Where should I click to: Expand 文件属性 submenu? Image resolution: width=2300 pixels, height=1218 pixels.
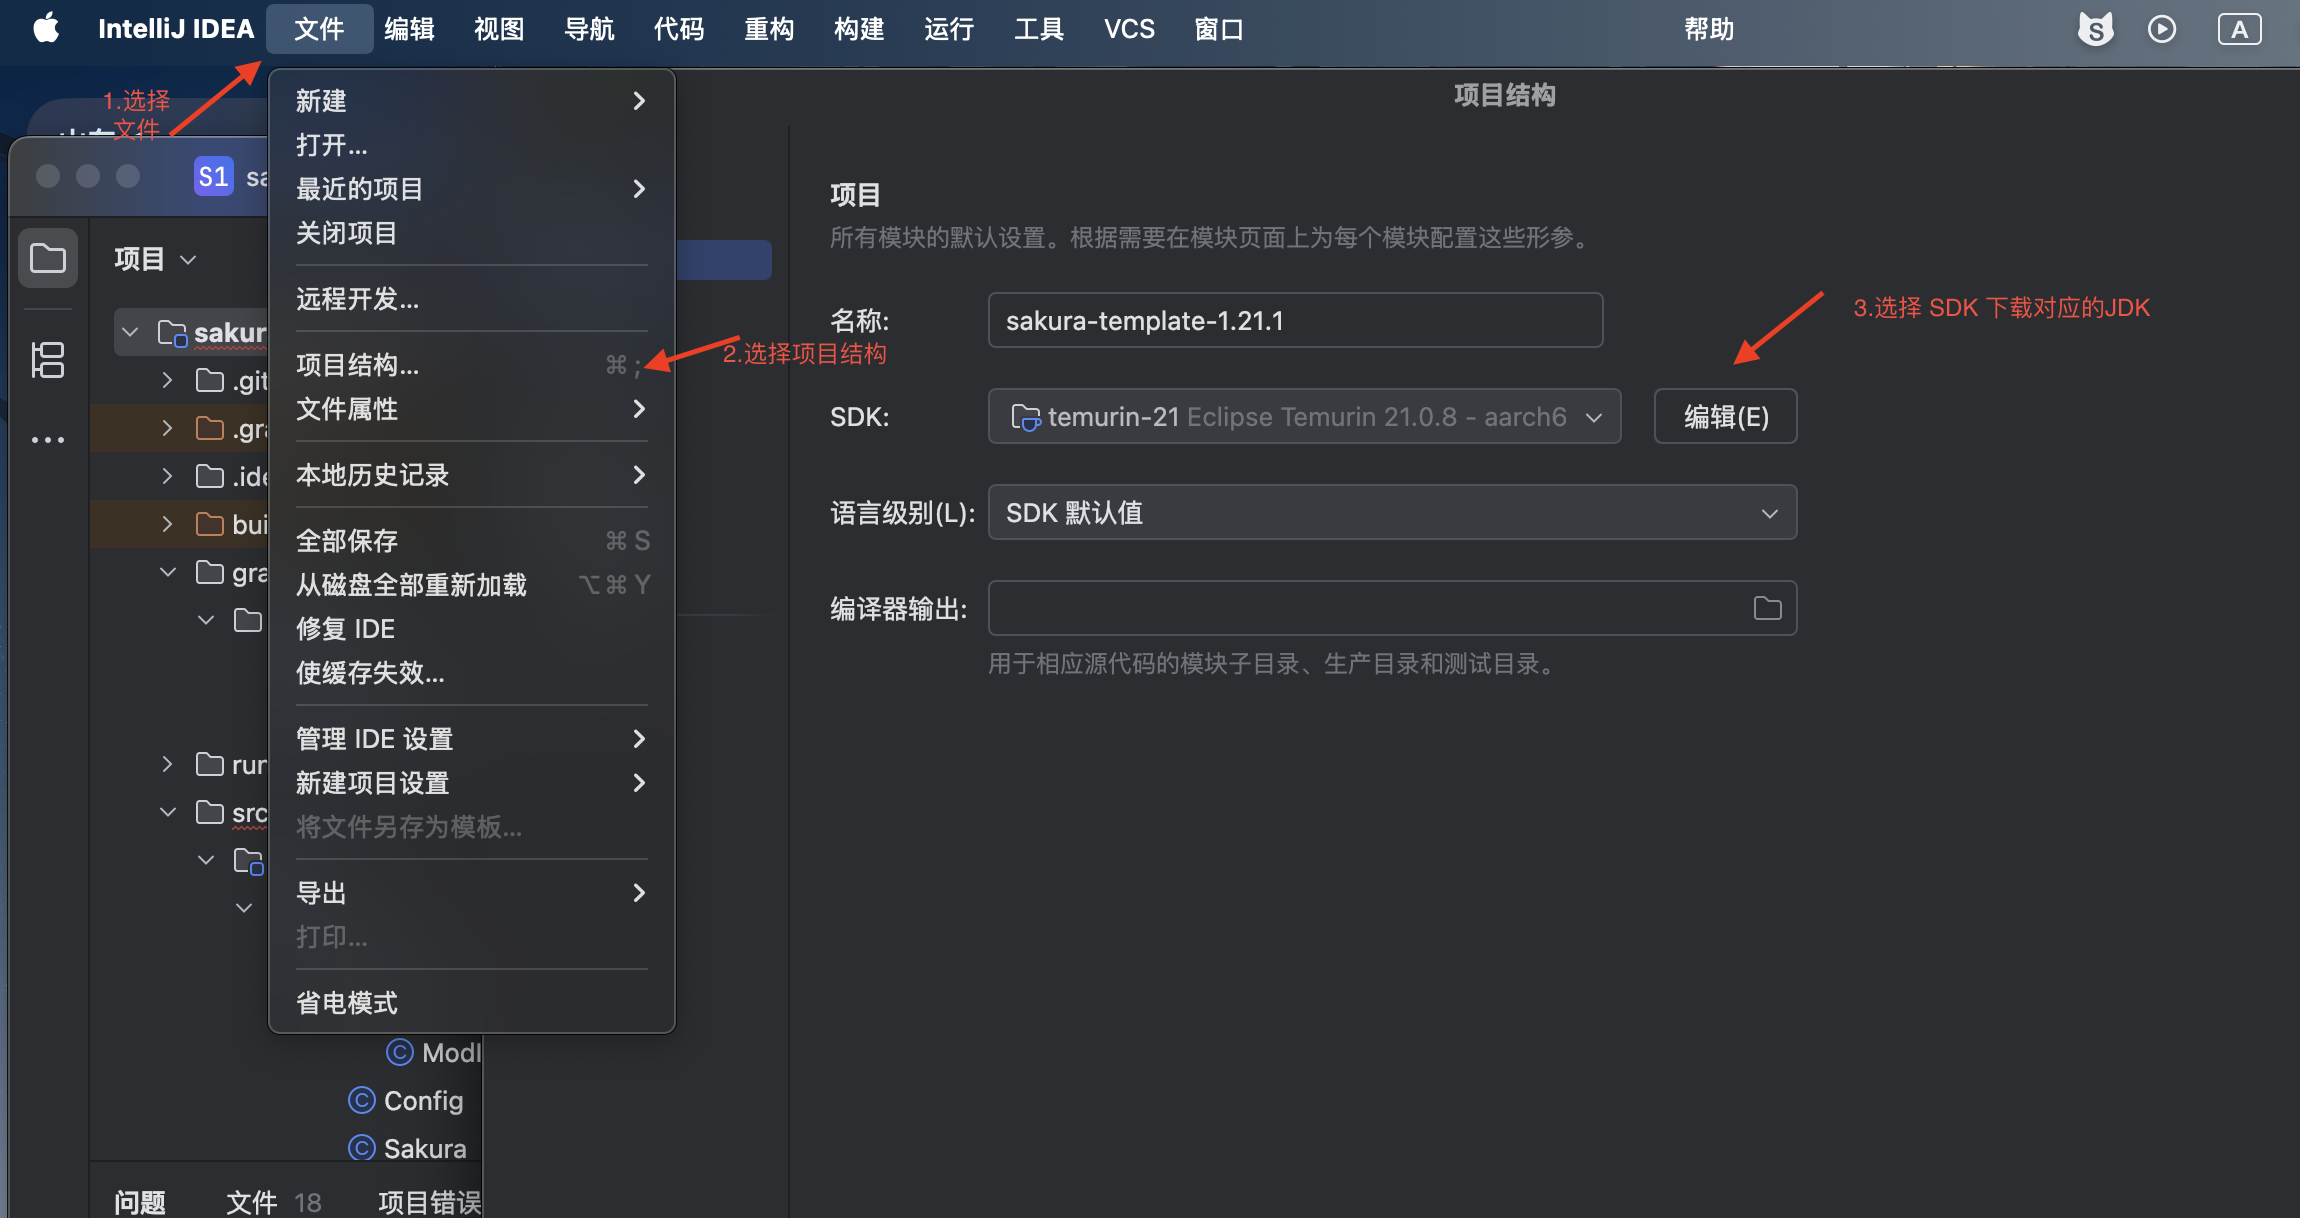472,409
